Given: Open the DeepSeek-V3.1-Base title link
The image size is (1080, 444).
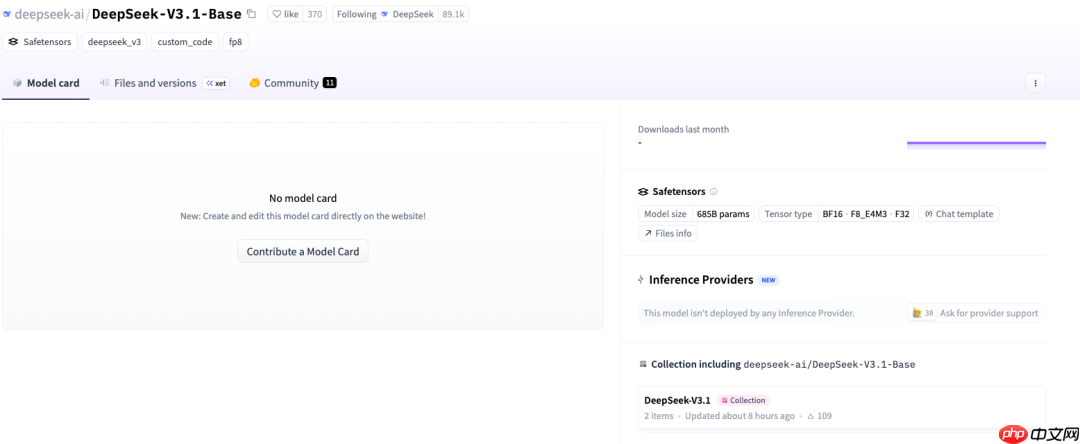Looking at the screenshot, I should pyautogui.click(x=167, y=14).
